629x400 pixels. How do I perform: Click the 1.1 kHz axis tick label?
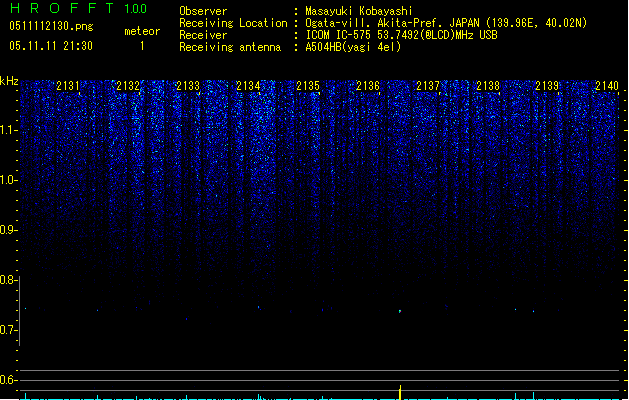click(x=9, y=130)
